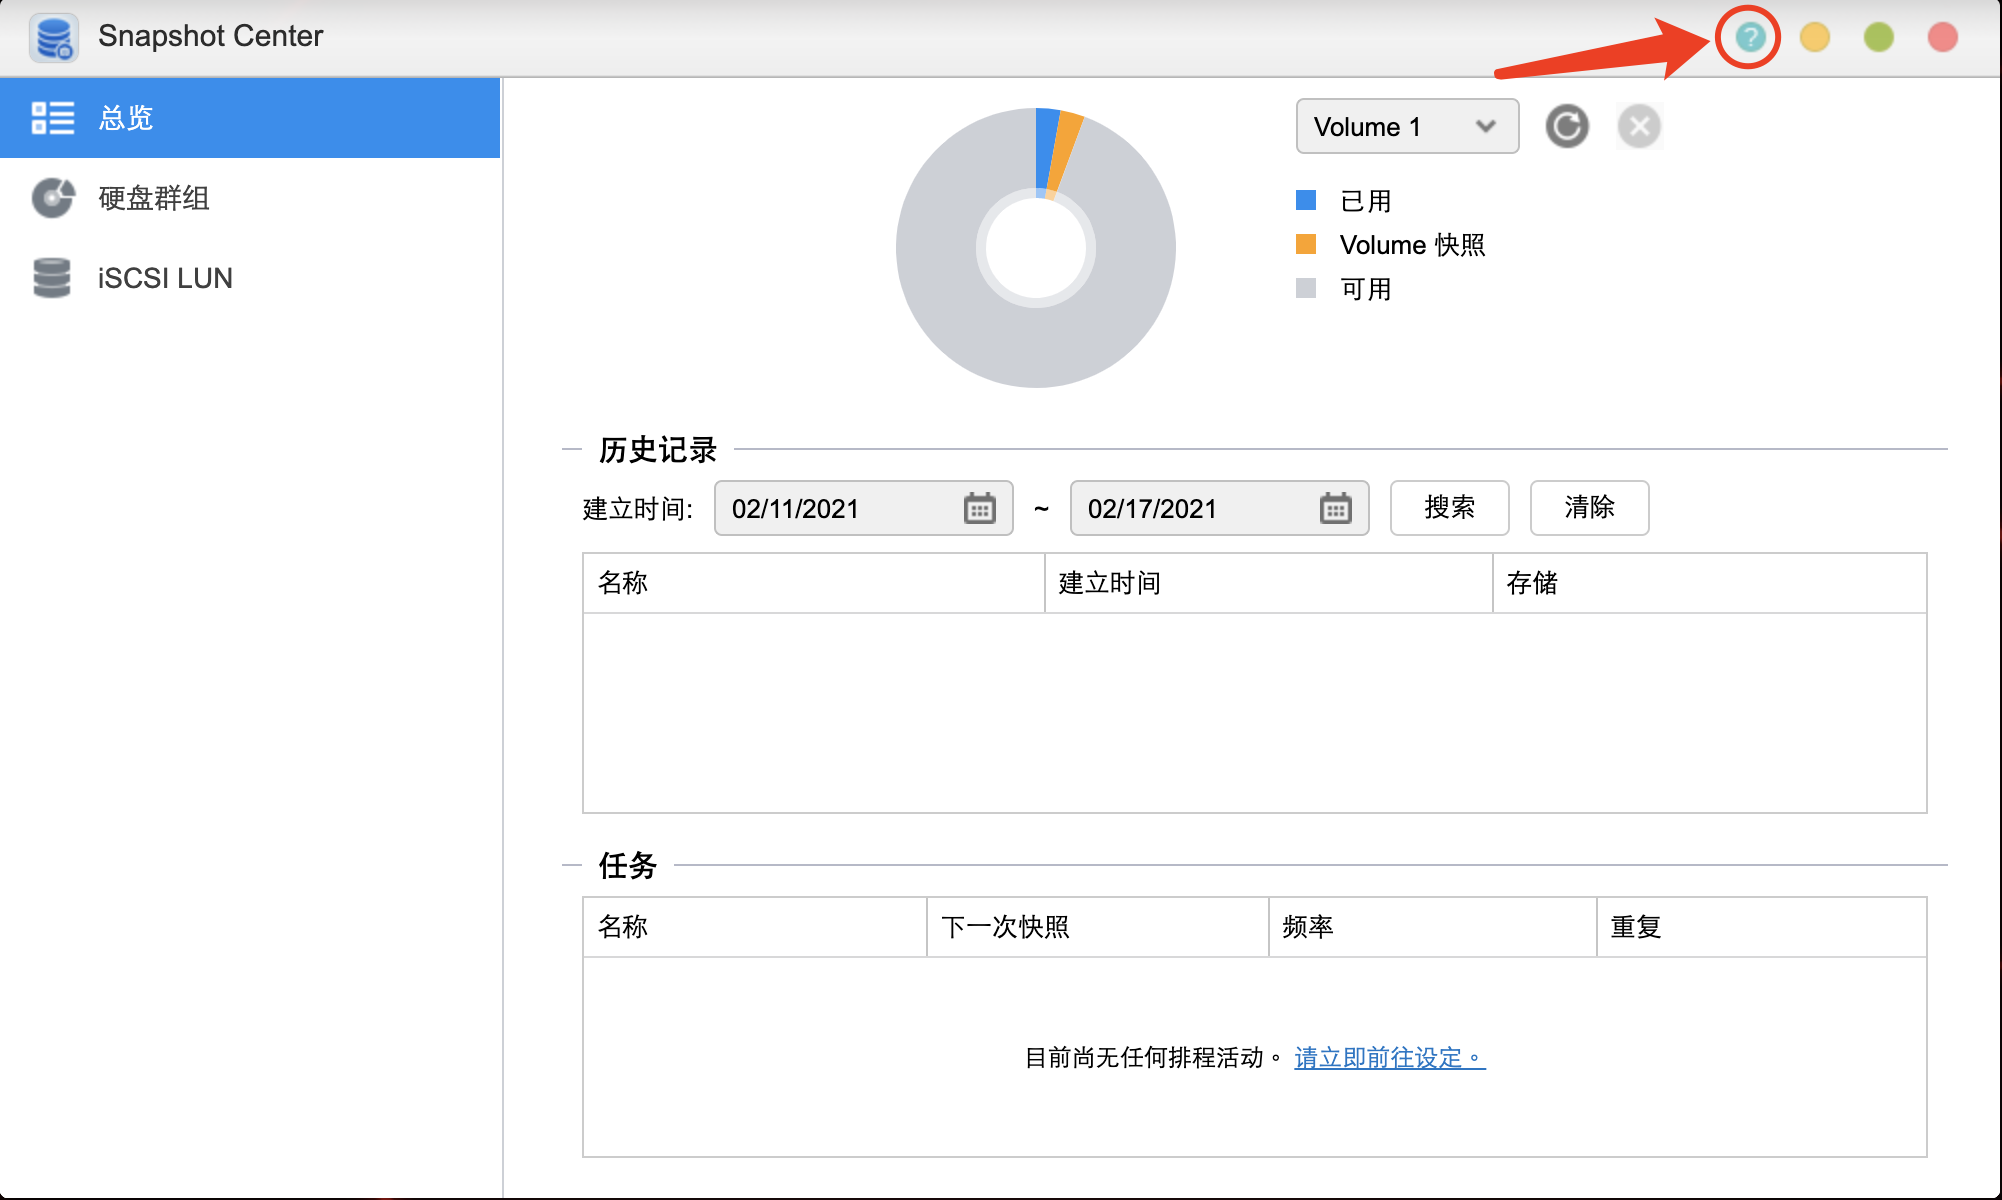The width and height of the screenshot is (2002, 1200).
Task: Toggle yellow traffic light button
Action: (x=1814, y=39)
